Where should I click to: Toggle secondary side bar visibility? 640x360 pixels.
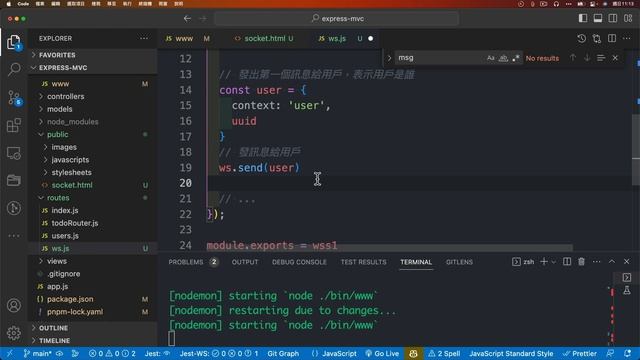coord(613,18)
